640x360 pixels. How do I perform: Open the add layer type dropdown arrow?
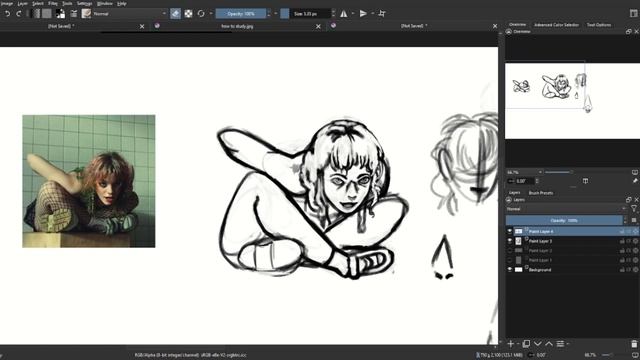pyautogui.click(x=518, y=344)
